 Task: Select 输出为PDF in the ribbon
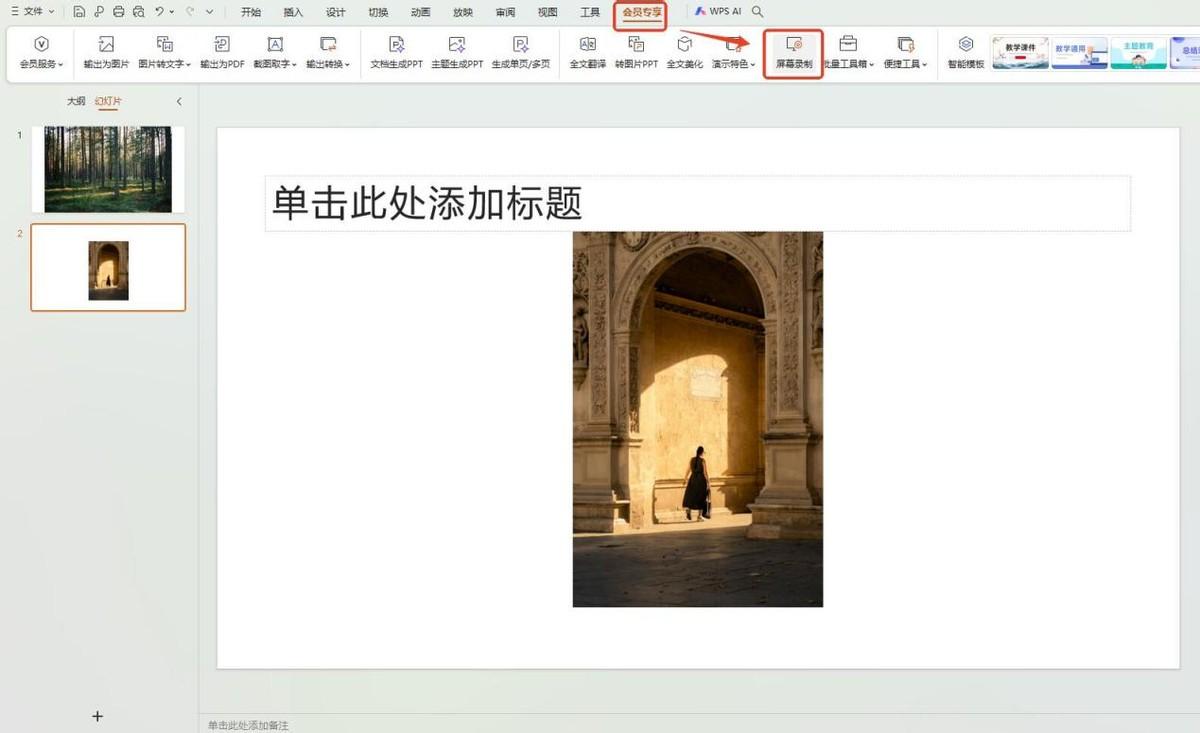222,45
